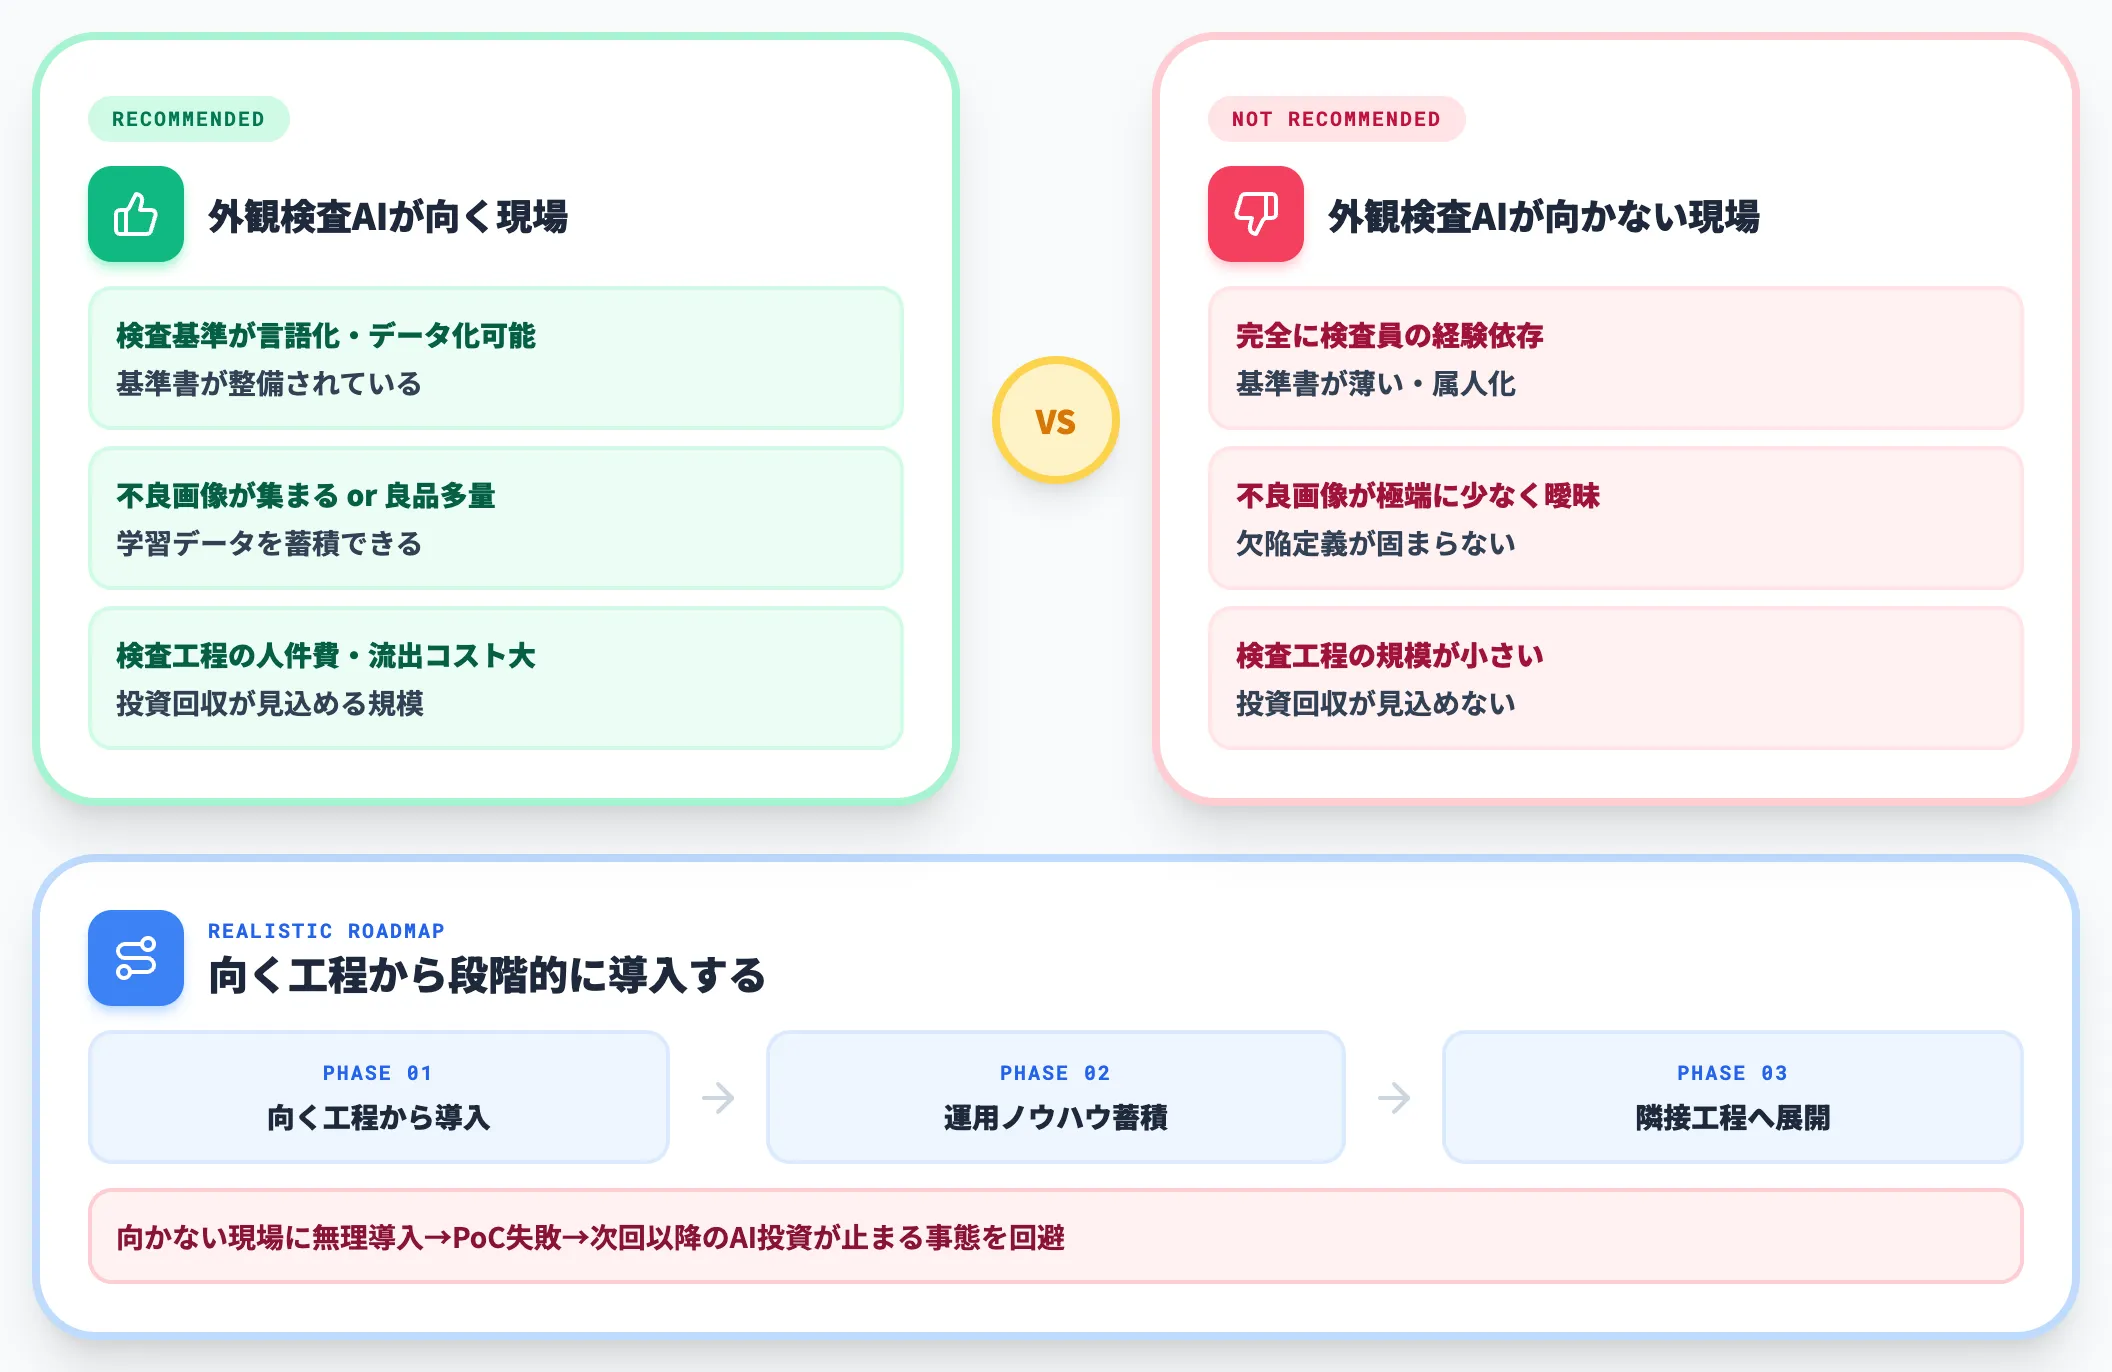The height and width of the screenshot is (1372, 2112).
Task: Click the arrow between Phase 02 and 03
Action: point(1394,1098)
